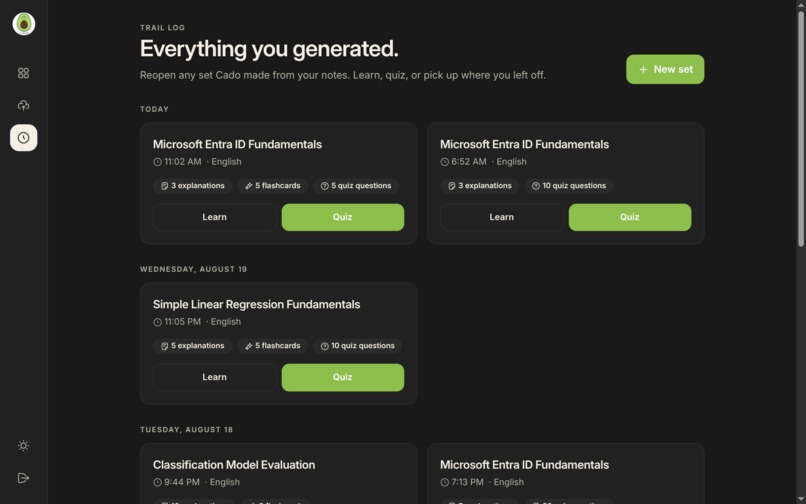Click Learn on the 6:52 AM Entra ID set
Screen dimensions: 806x504
coord(502,217)
